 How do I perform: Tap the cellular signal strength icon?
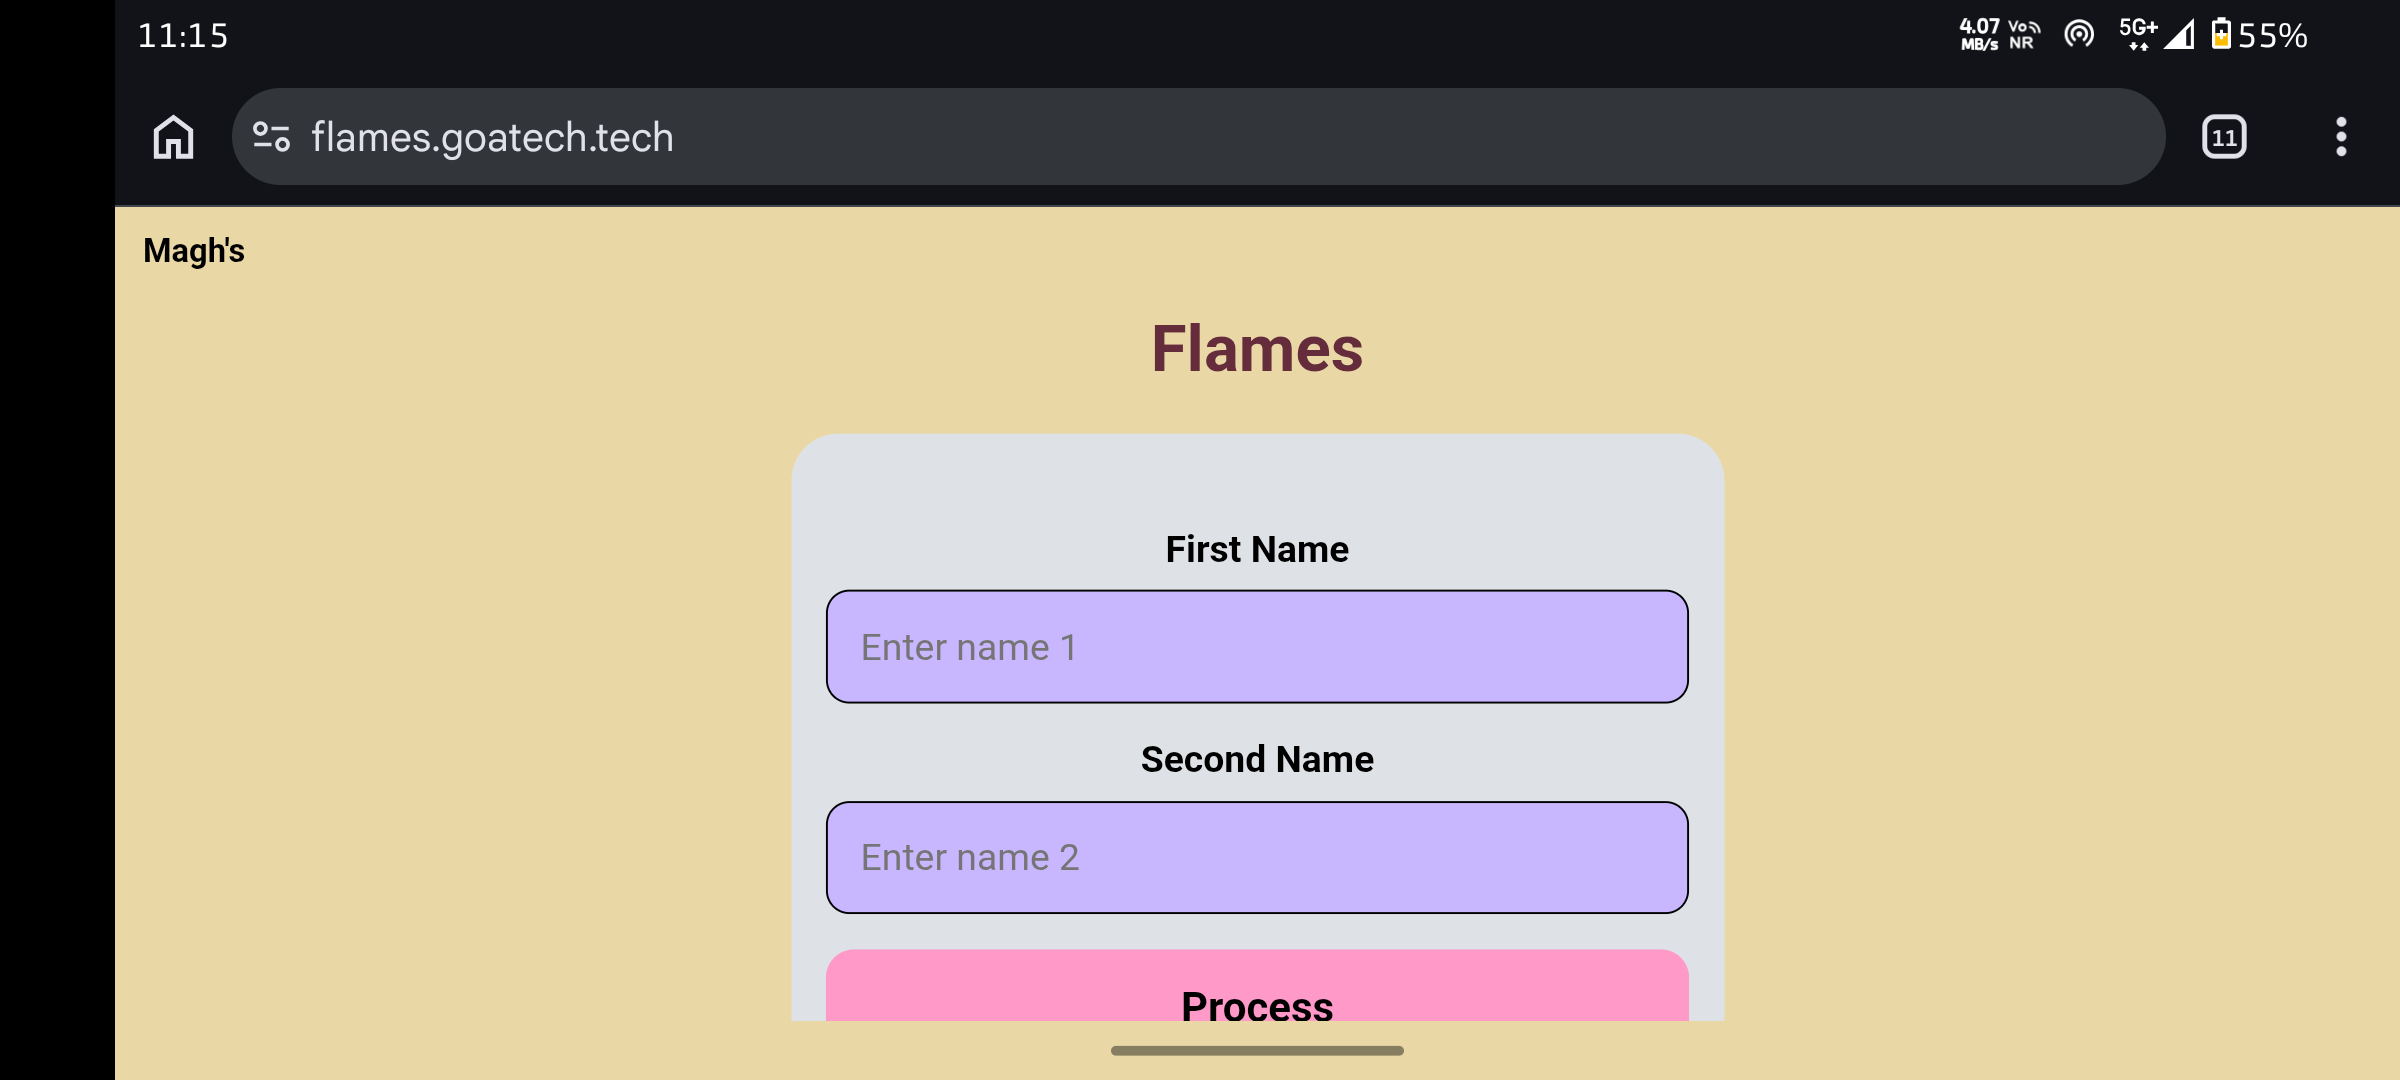coord(2180,35)
